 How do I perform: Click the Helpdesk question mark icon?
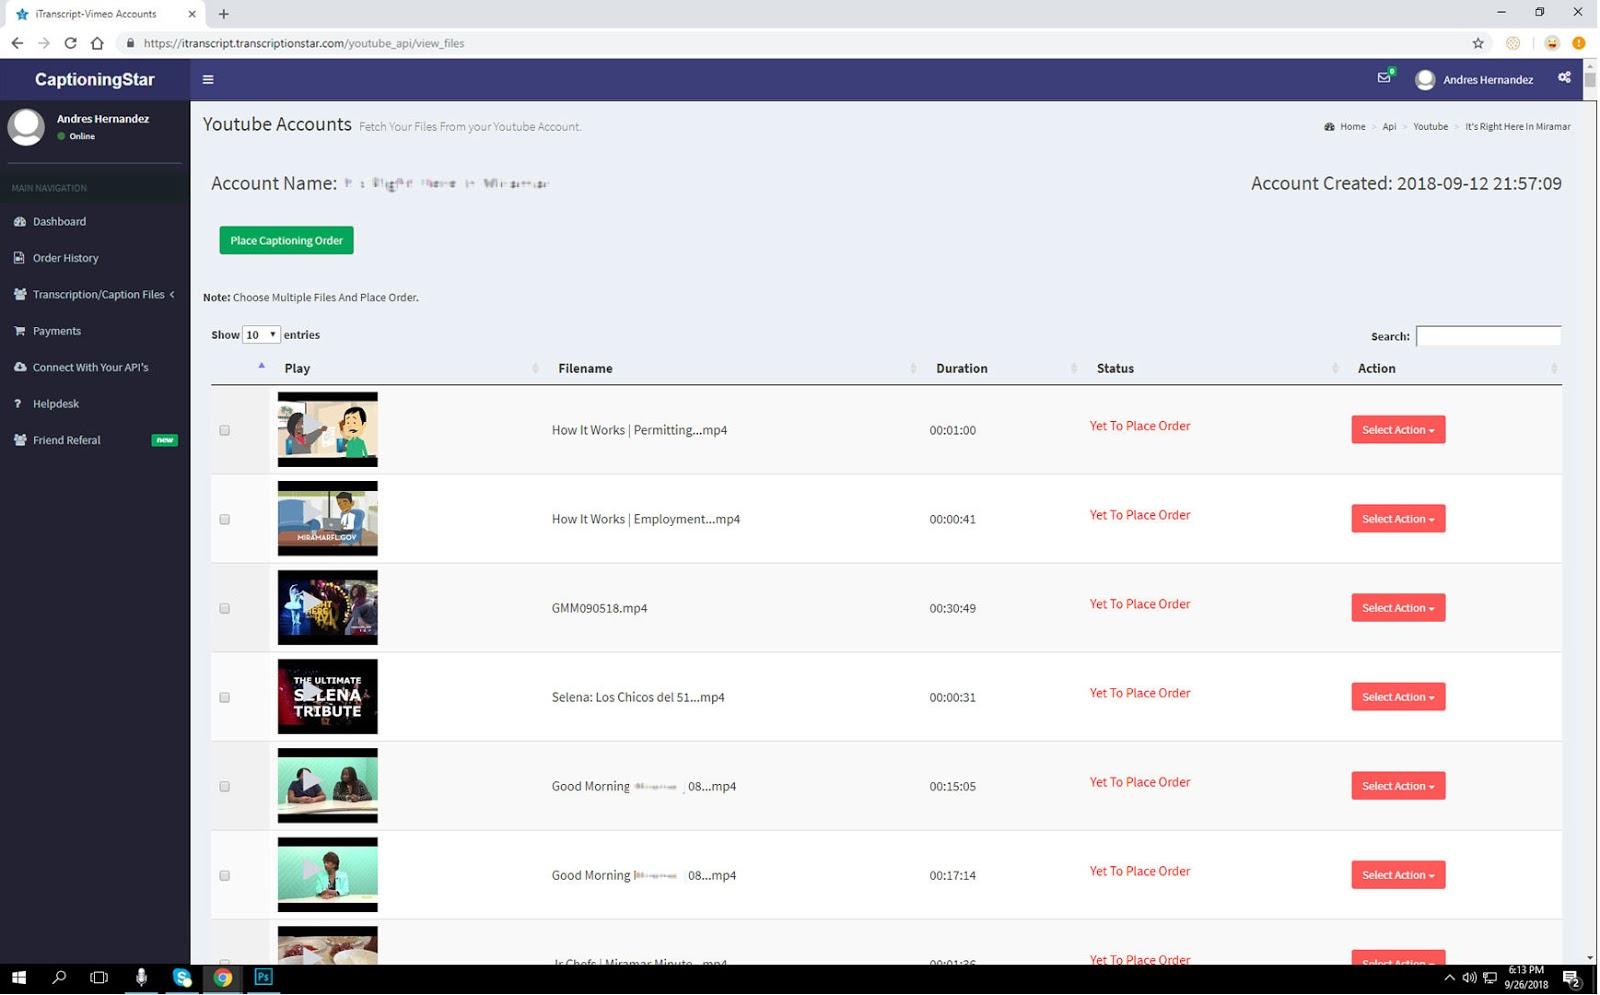(x=18, y=404)
